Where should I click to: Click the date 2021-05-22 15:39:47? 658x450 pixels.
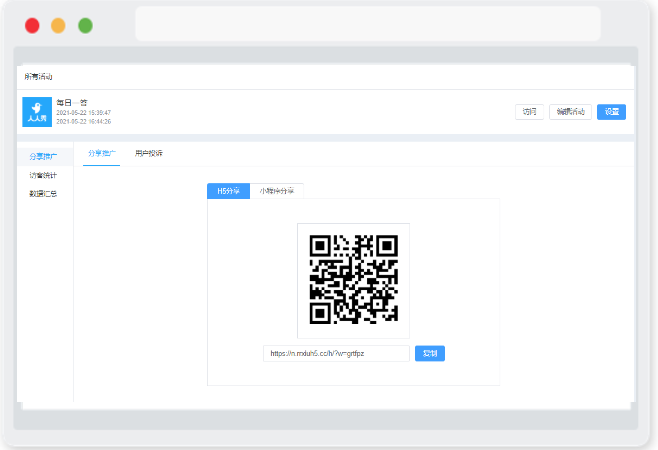[84, 112]
